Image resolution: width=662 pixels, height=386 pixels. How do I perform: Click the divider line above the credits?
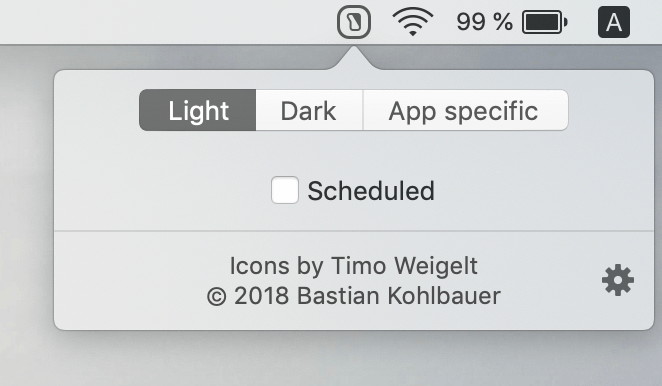pos(354,231)
